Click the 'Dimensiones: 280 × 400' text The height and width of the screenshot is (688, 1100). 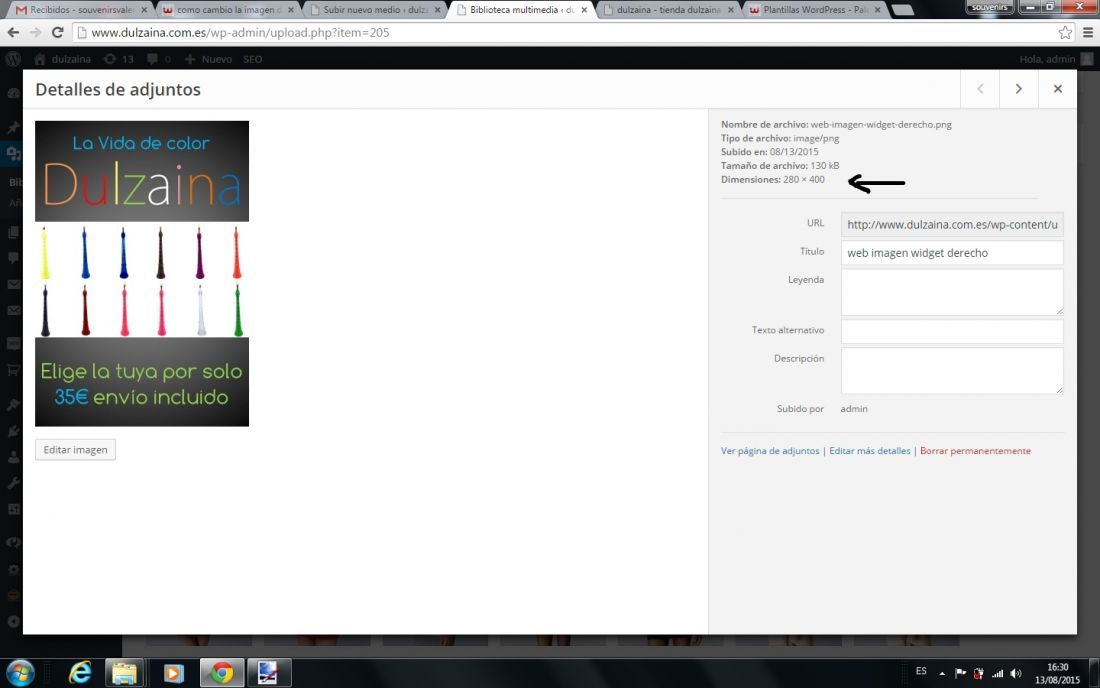pos(772,180)
